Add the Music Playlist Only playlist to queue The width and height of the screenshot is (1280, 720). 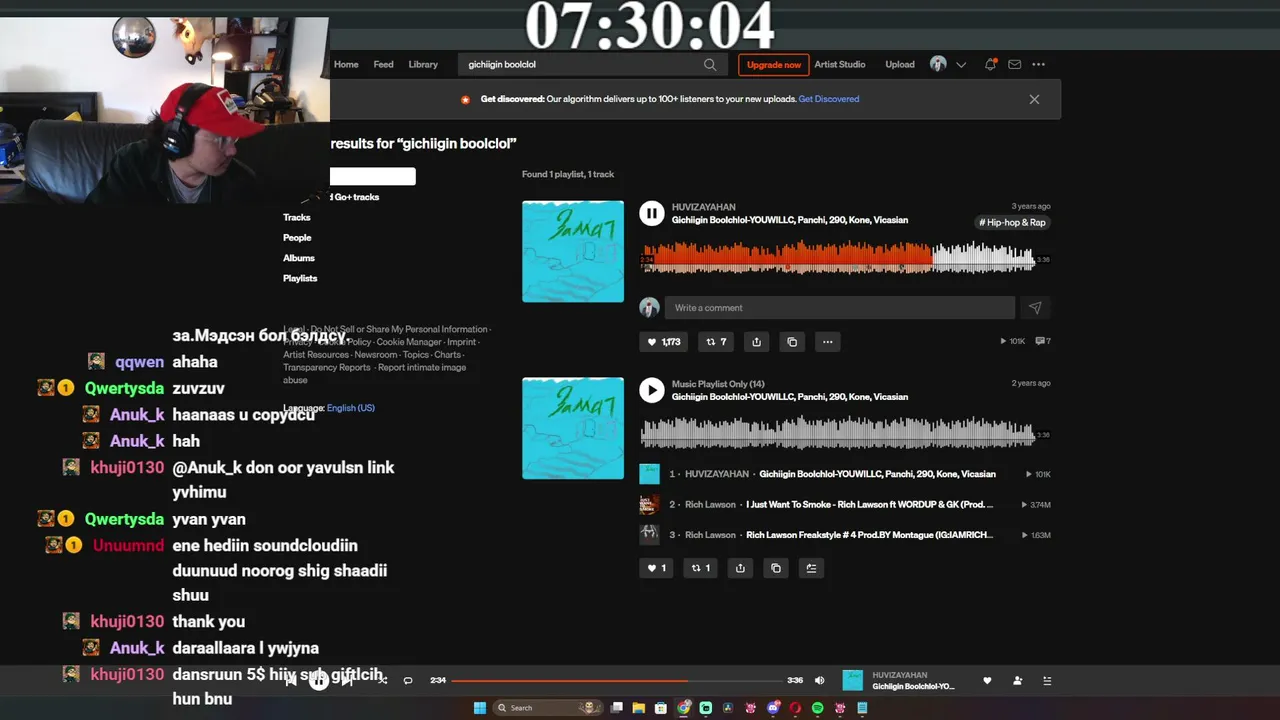[x=811, y=568]
